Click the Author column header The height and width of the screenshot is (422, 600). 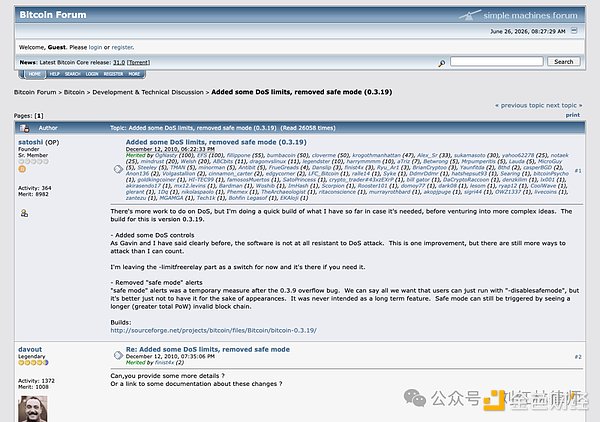[x=48, y=128]
